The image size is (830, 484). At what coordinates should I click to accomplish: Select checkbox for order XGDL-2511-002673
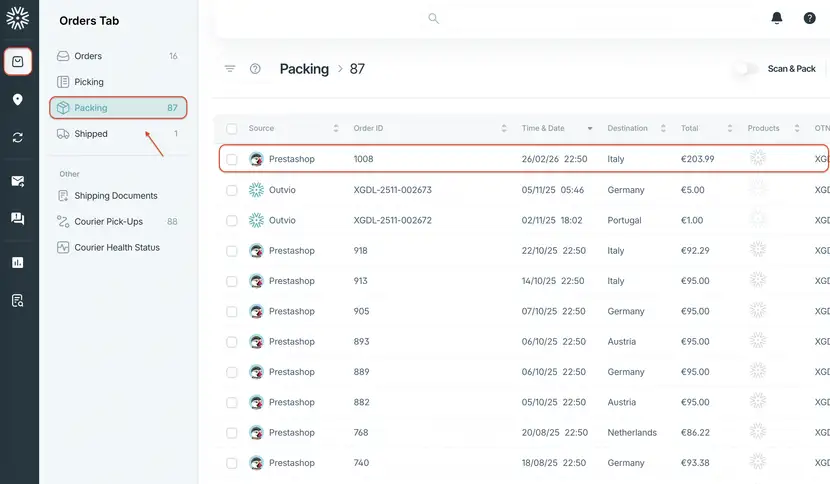pyautogui.click(x=232, y=190)
